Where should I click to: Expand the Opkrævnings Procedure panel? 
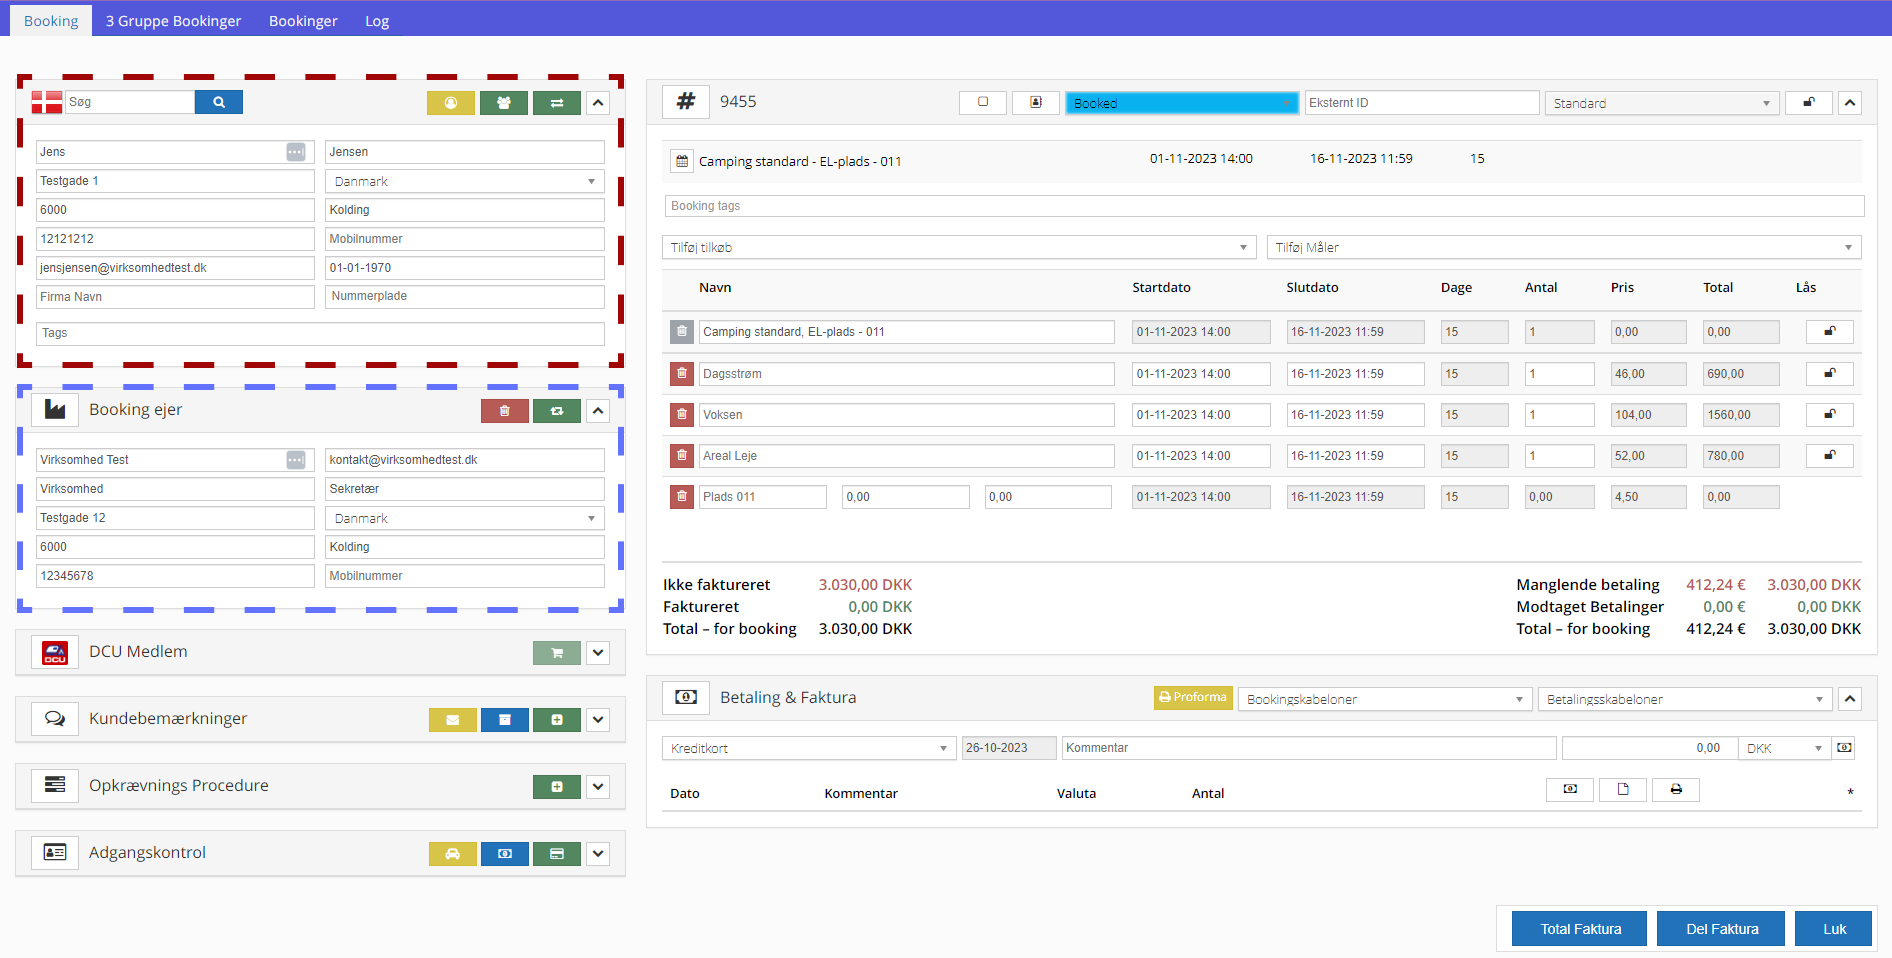pos(598,787)
